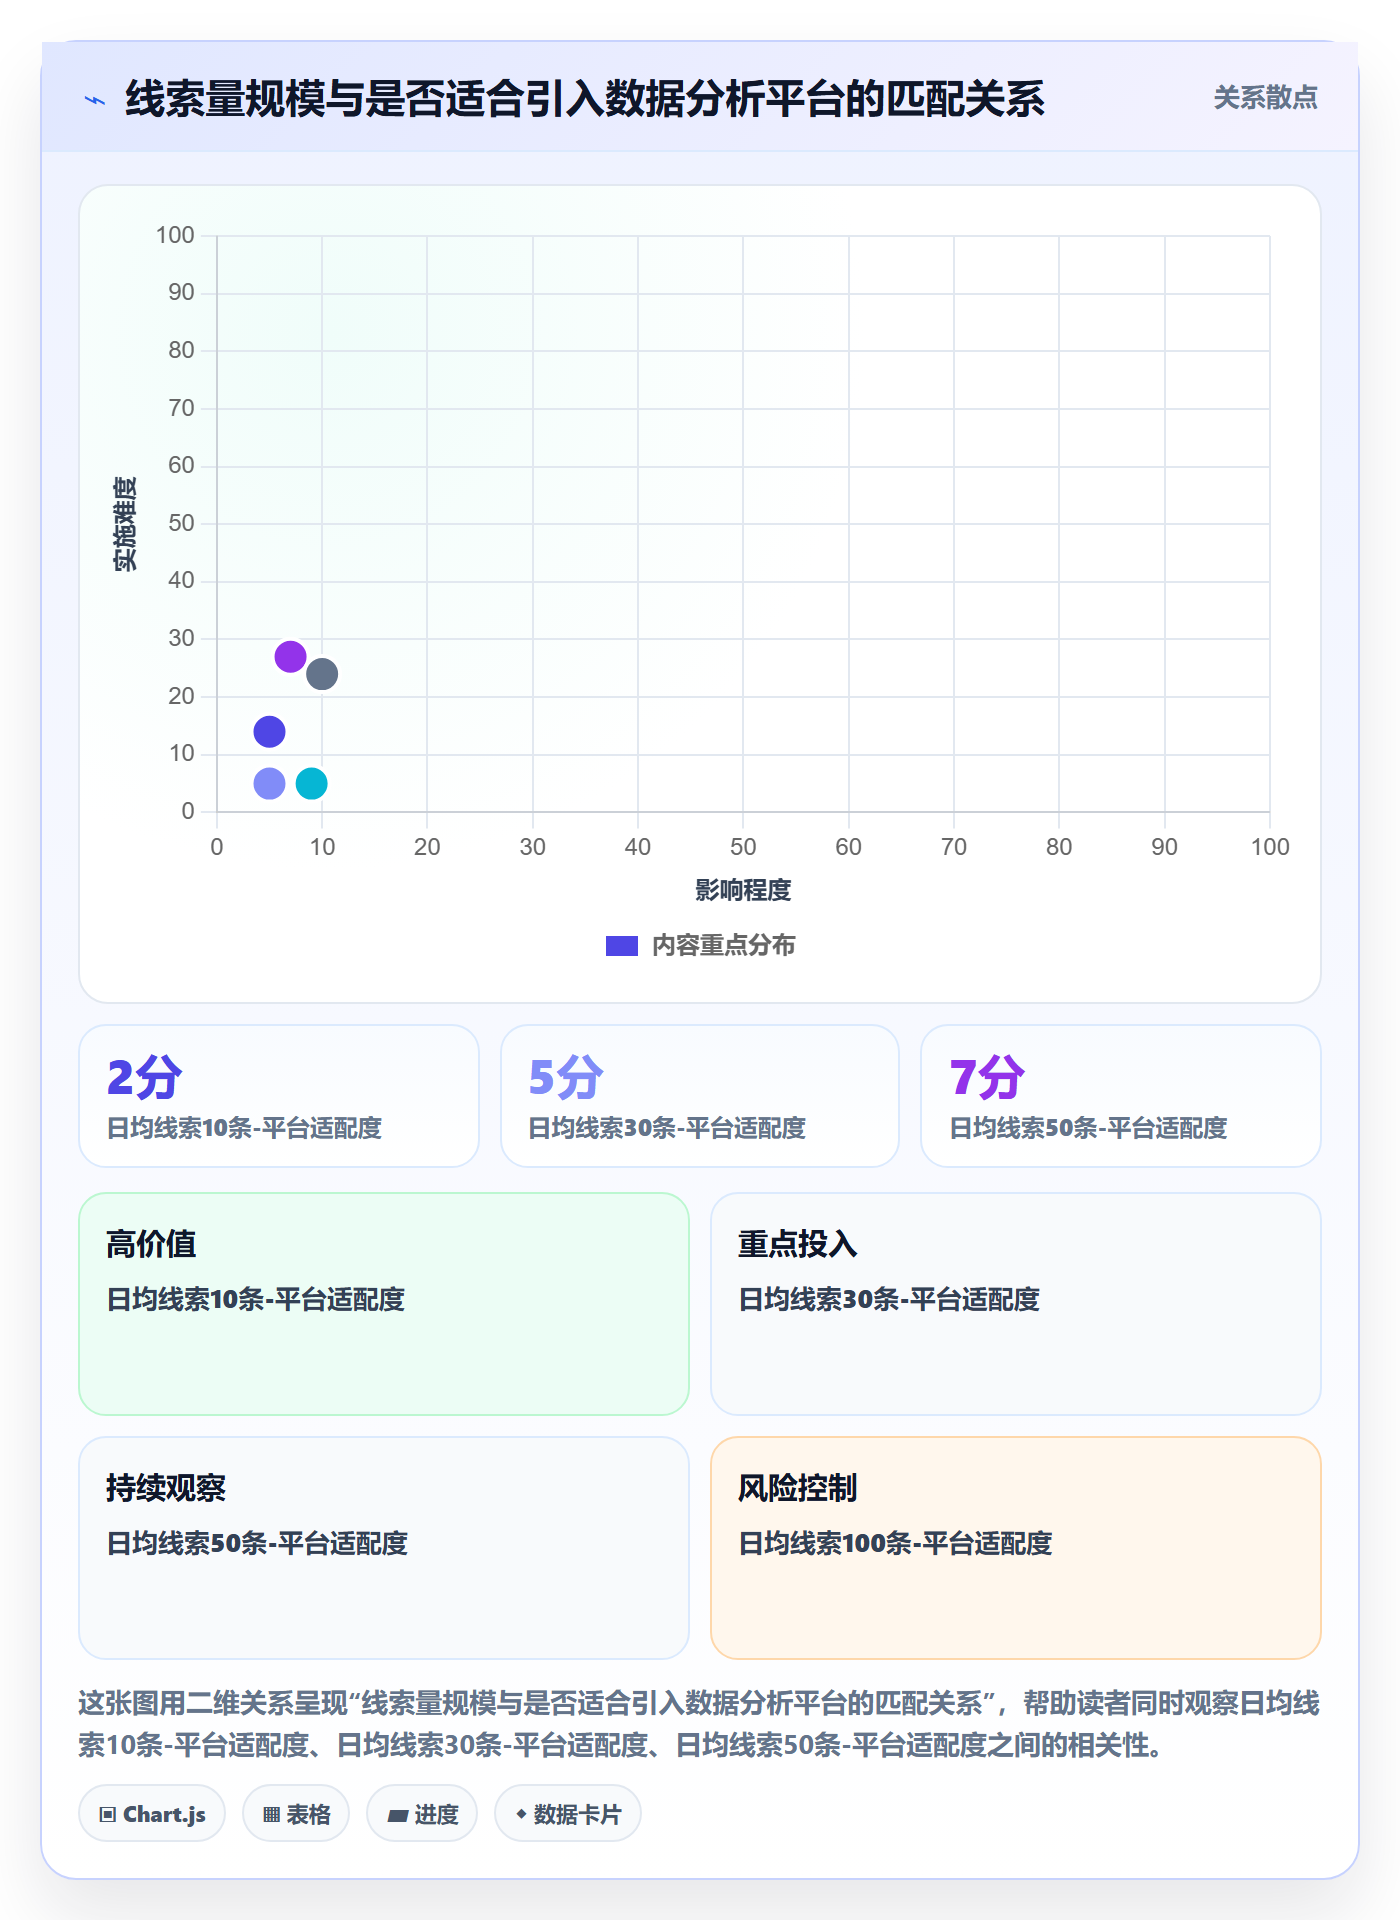Open the 5分 日均线索30条 score card
The height and width of the screenshot is (1920, 1400).
click(700, 1096)
